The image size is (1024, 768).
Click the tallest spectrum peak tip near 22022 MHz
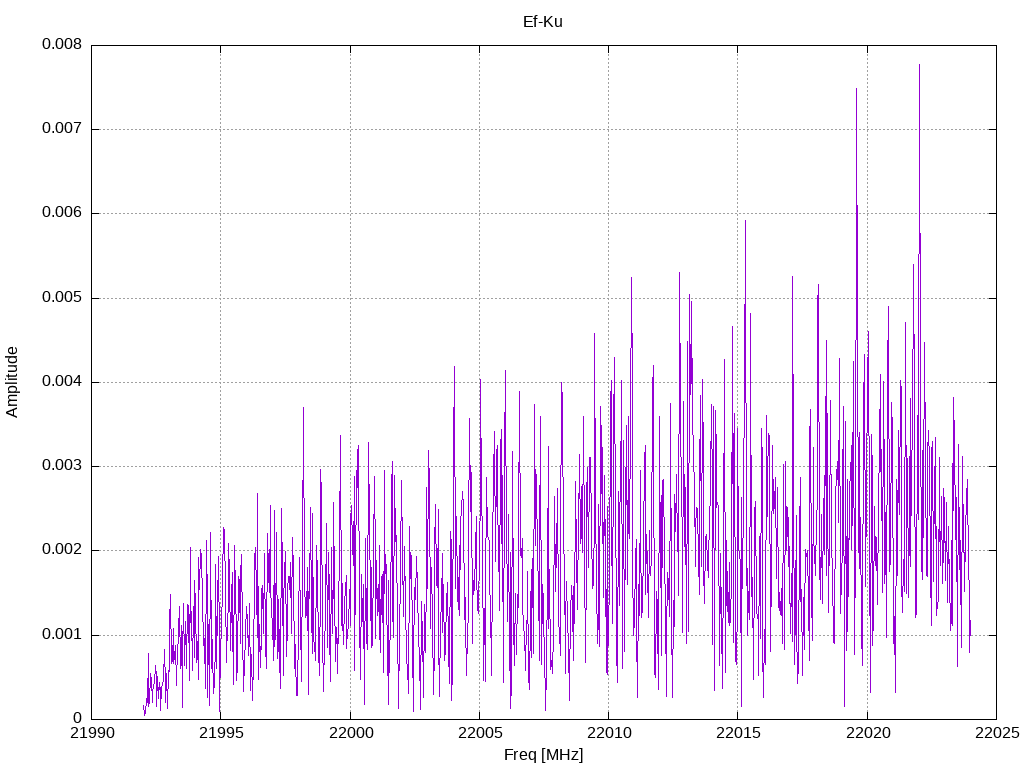pos(919,66)
